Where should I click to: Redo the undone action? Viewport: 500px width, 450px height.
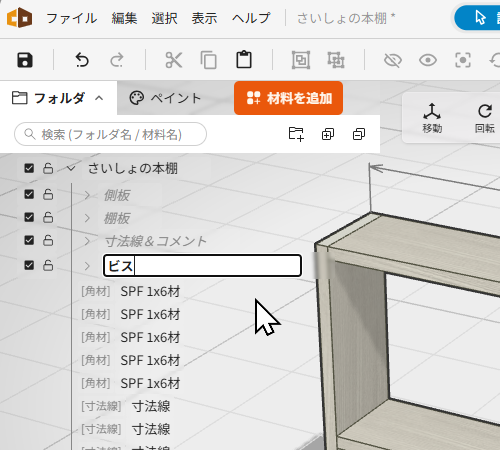coord(117,60)
